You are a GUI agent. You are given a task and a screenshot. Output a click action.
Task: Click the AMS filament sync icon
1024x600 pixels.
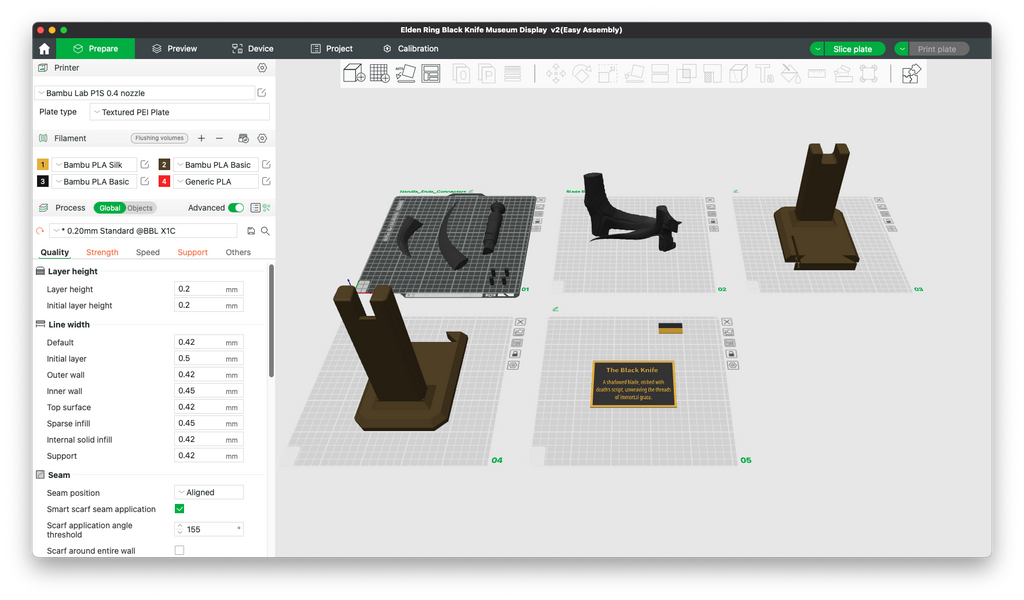(244, 138)
